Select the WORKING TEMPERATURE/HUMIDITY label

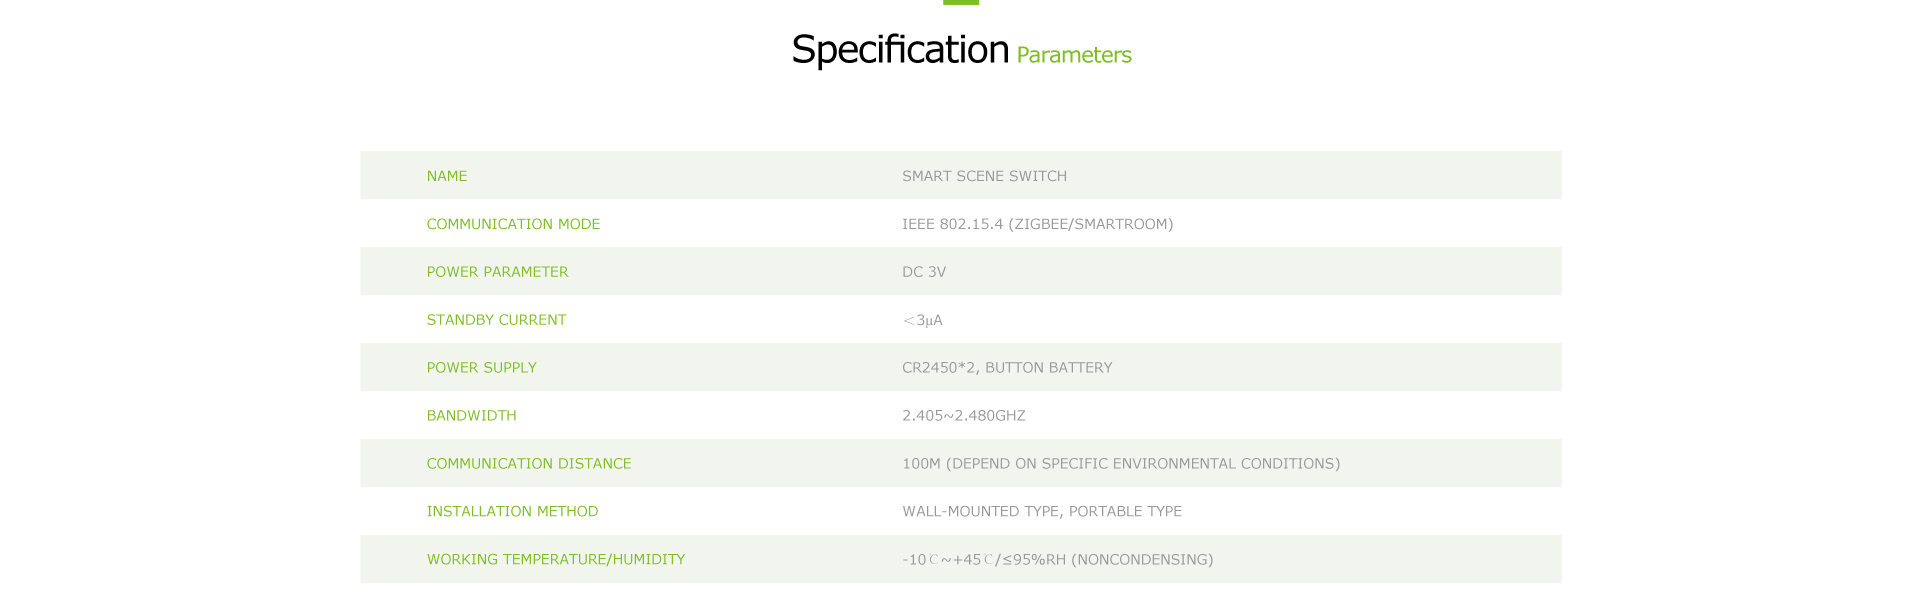[556, 559]
